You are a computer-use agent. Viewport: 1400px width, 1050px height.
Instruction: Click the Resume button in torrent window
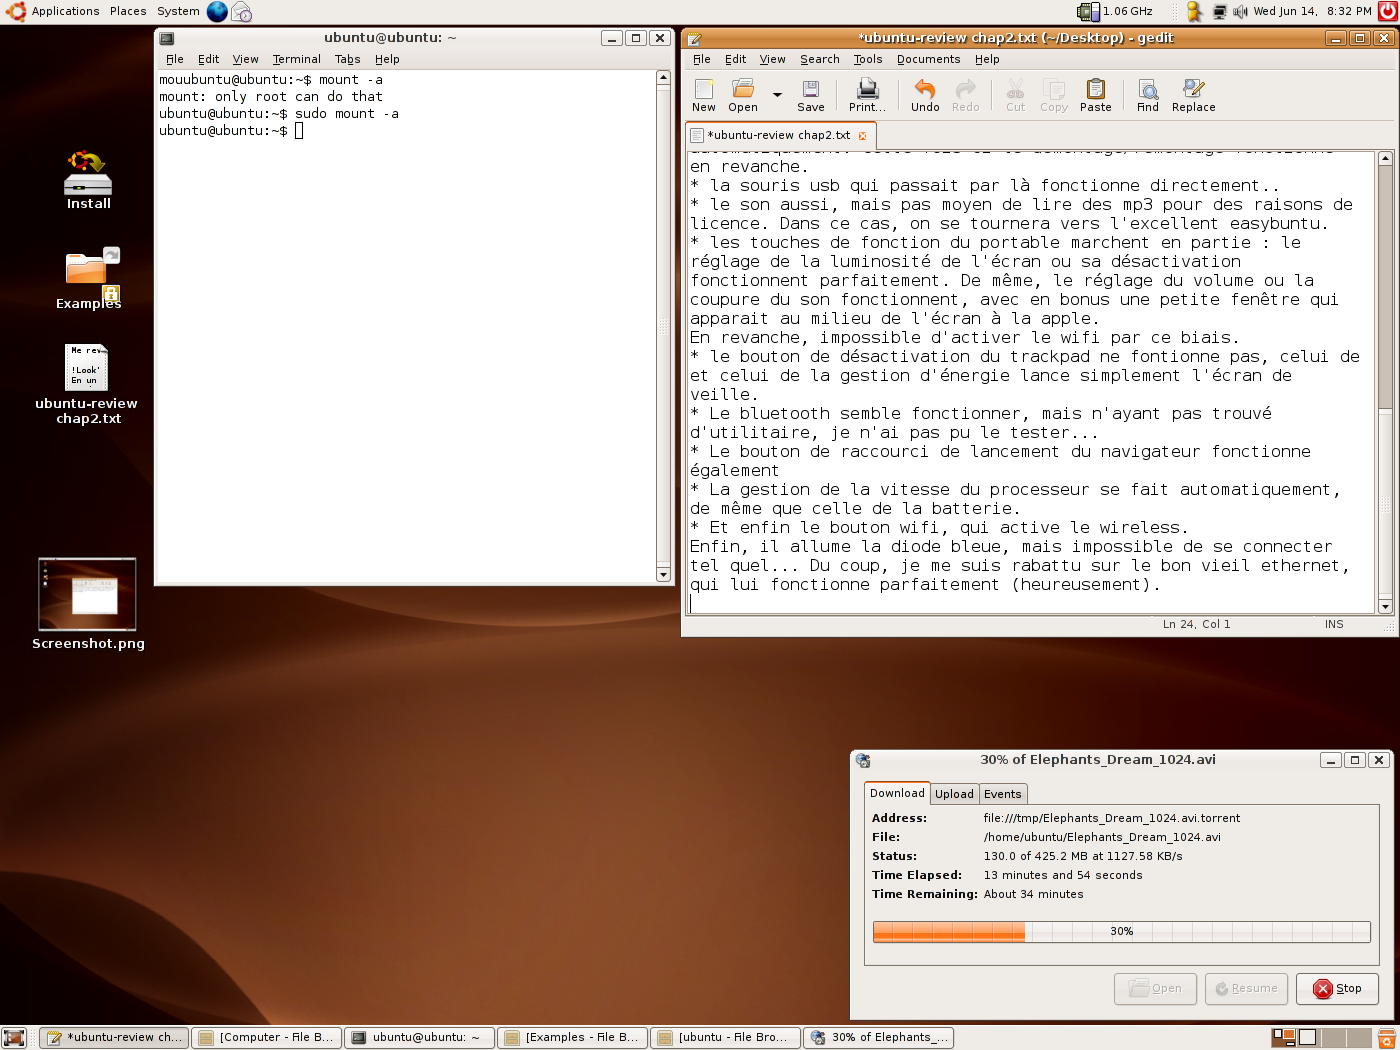(1246, 988)
